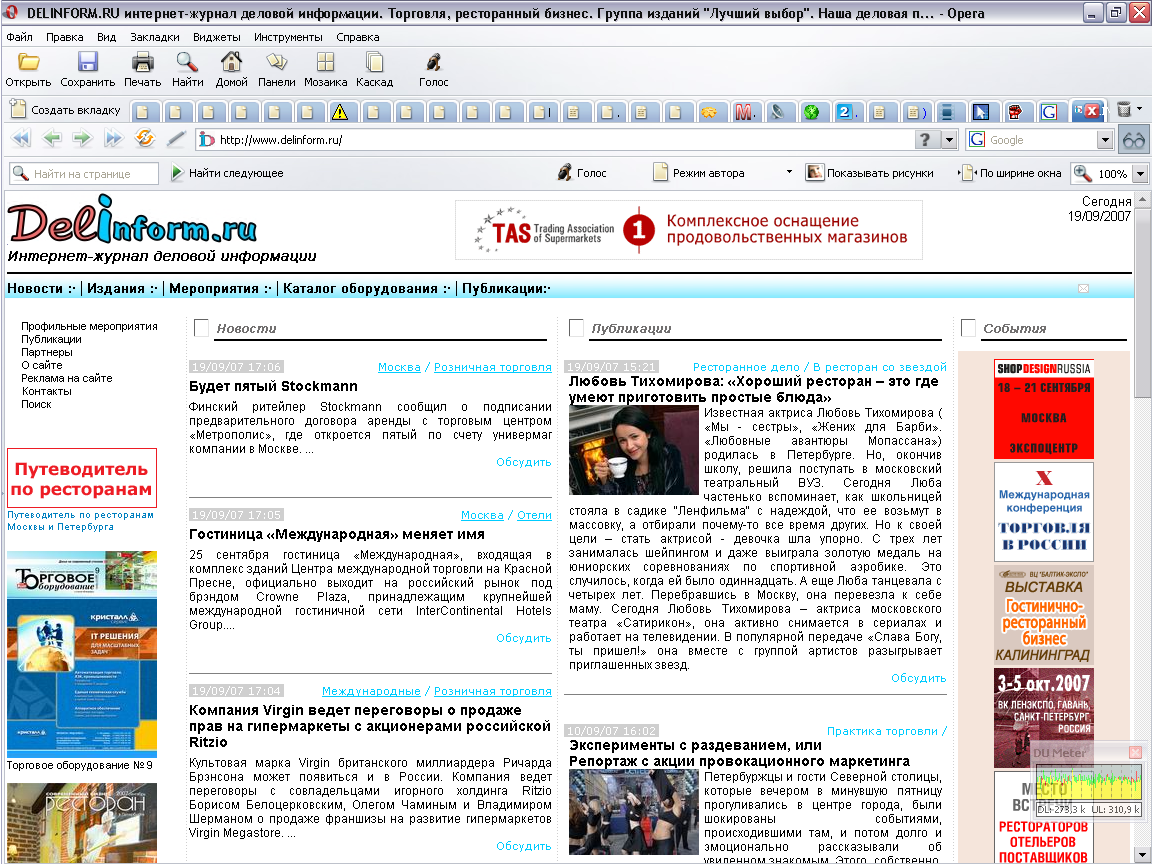Click the Голос button in the view bar
Screen dimensions: 1152x864
[582, 173]
